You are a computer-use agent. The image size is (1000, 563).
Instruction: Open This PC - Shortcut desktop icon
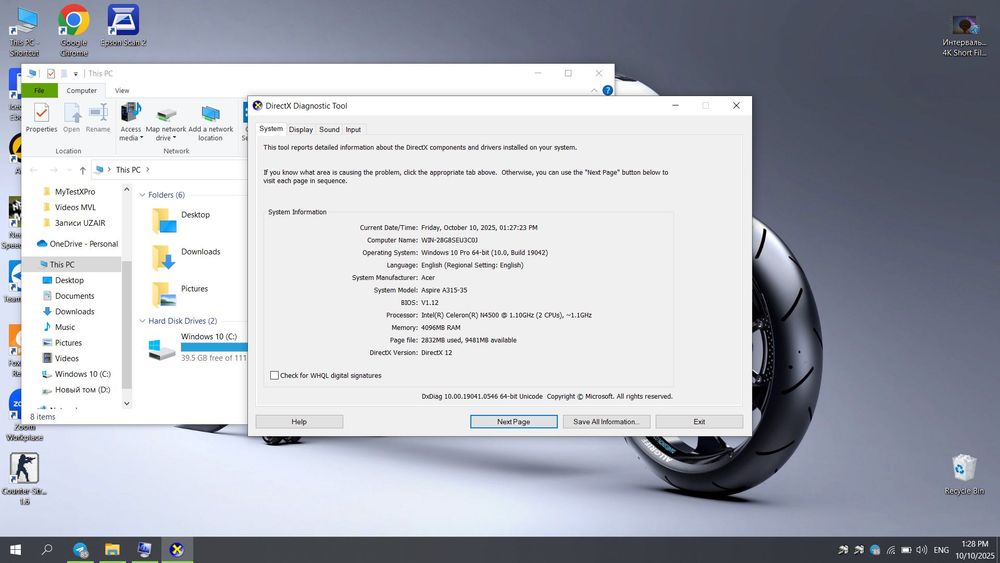(24, 30)
